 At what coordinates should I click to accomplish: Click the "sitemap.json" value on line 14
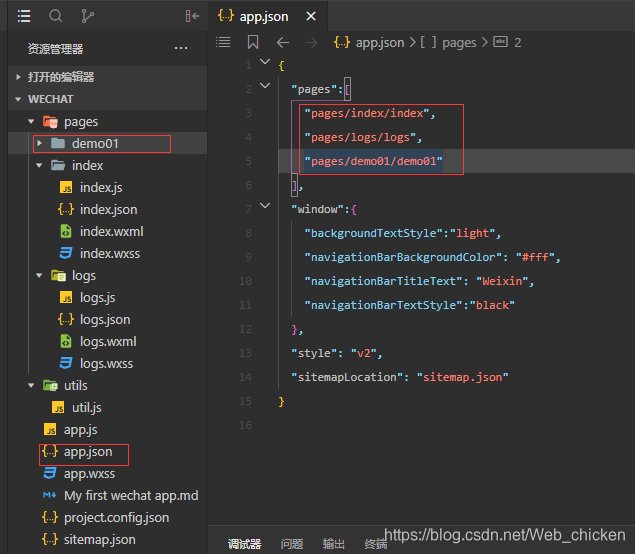pyautogui.click(x=462, y=377)
